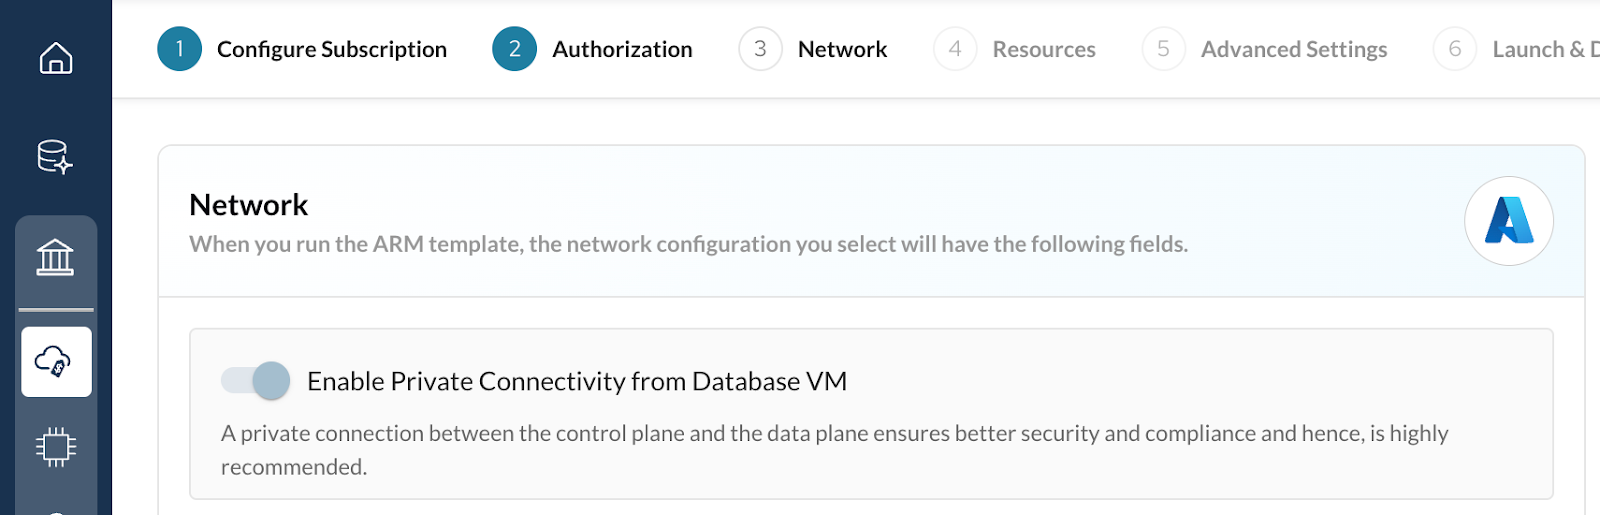Click the step 4 number circle
Image resolution: width=1600 pixels, height=515 pixels.
[955, 49]
